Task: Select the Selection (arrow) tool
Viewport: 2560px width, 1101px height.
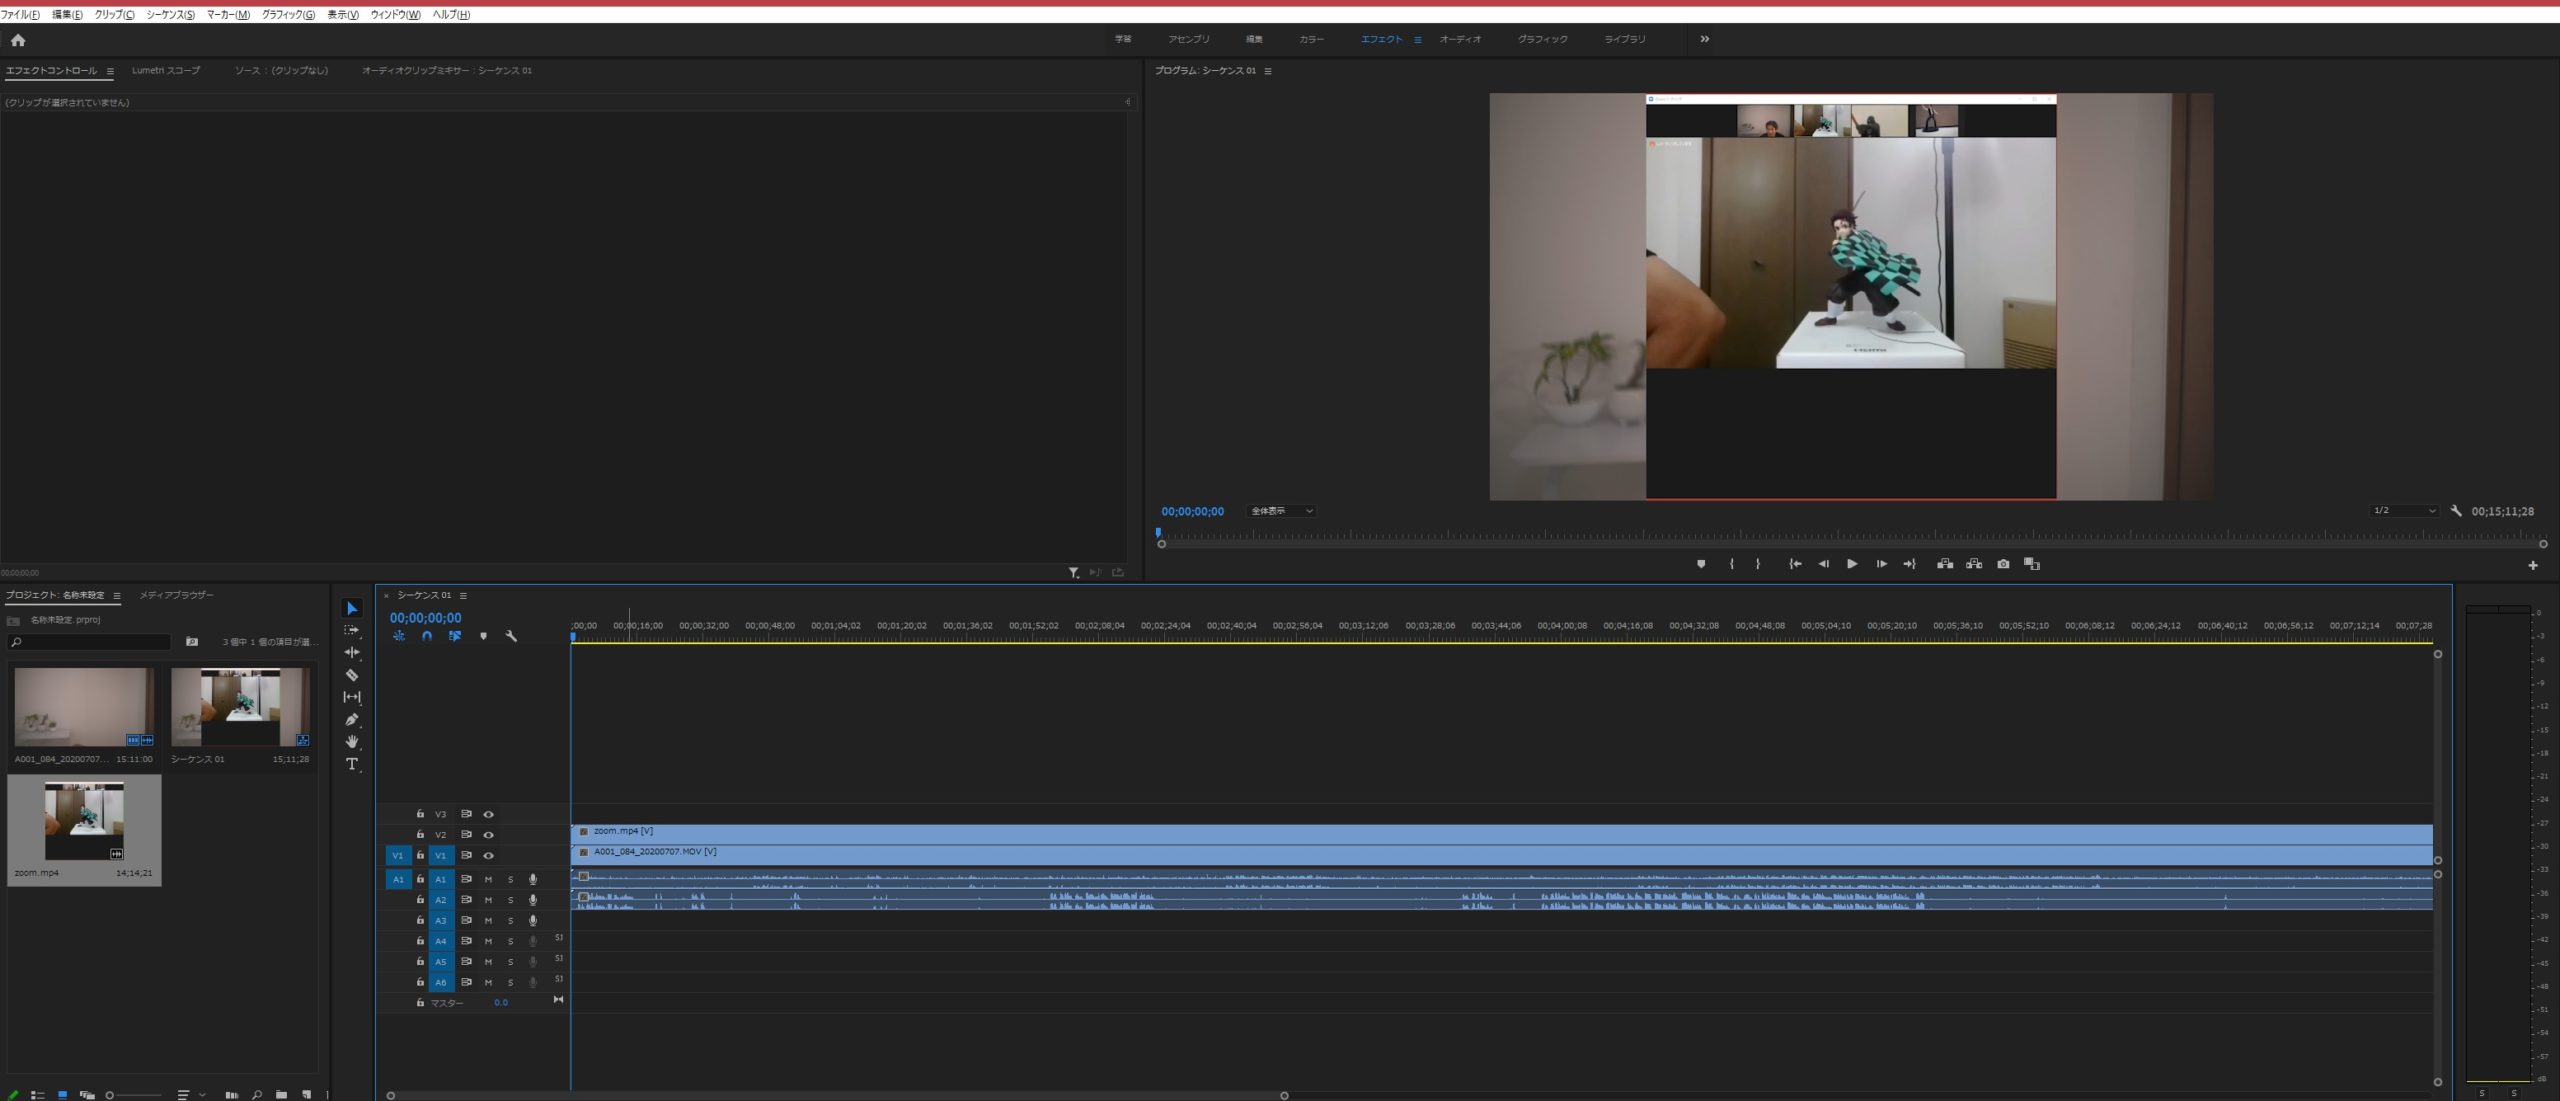Action: [x=352, y=608]
